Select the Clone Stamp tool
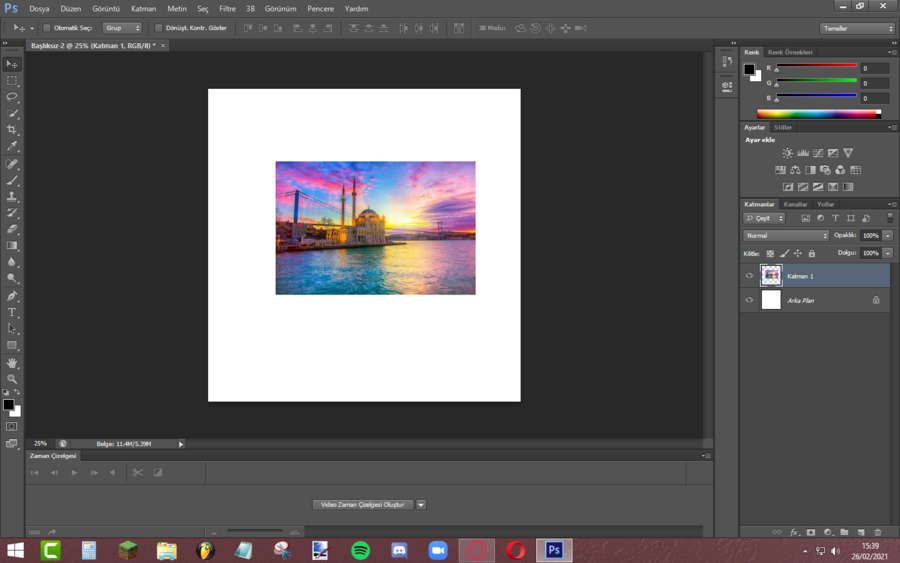 click(x=11, y=197)
